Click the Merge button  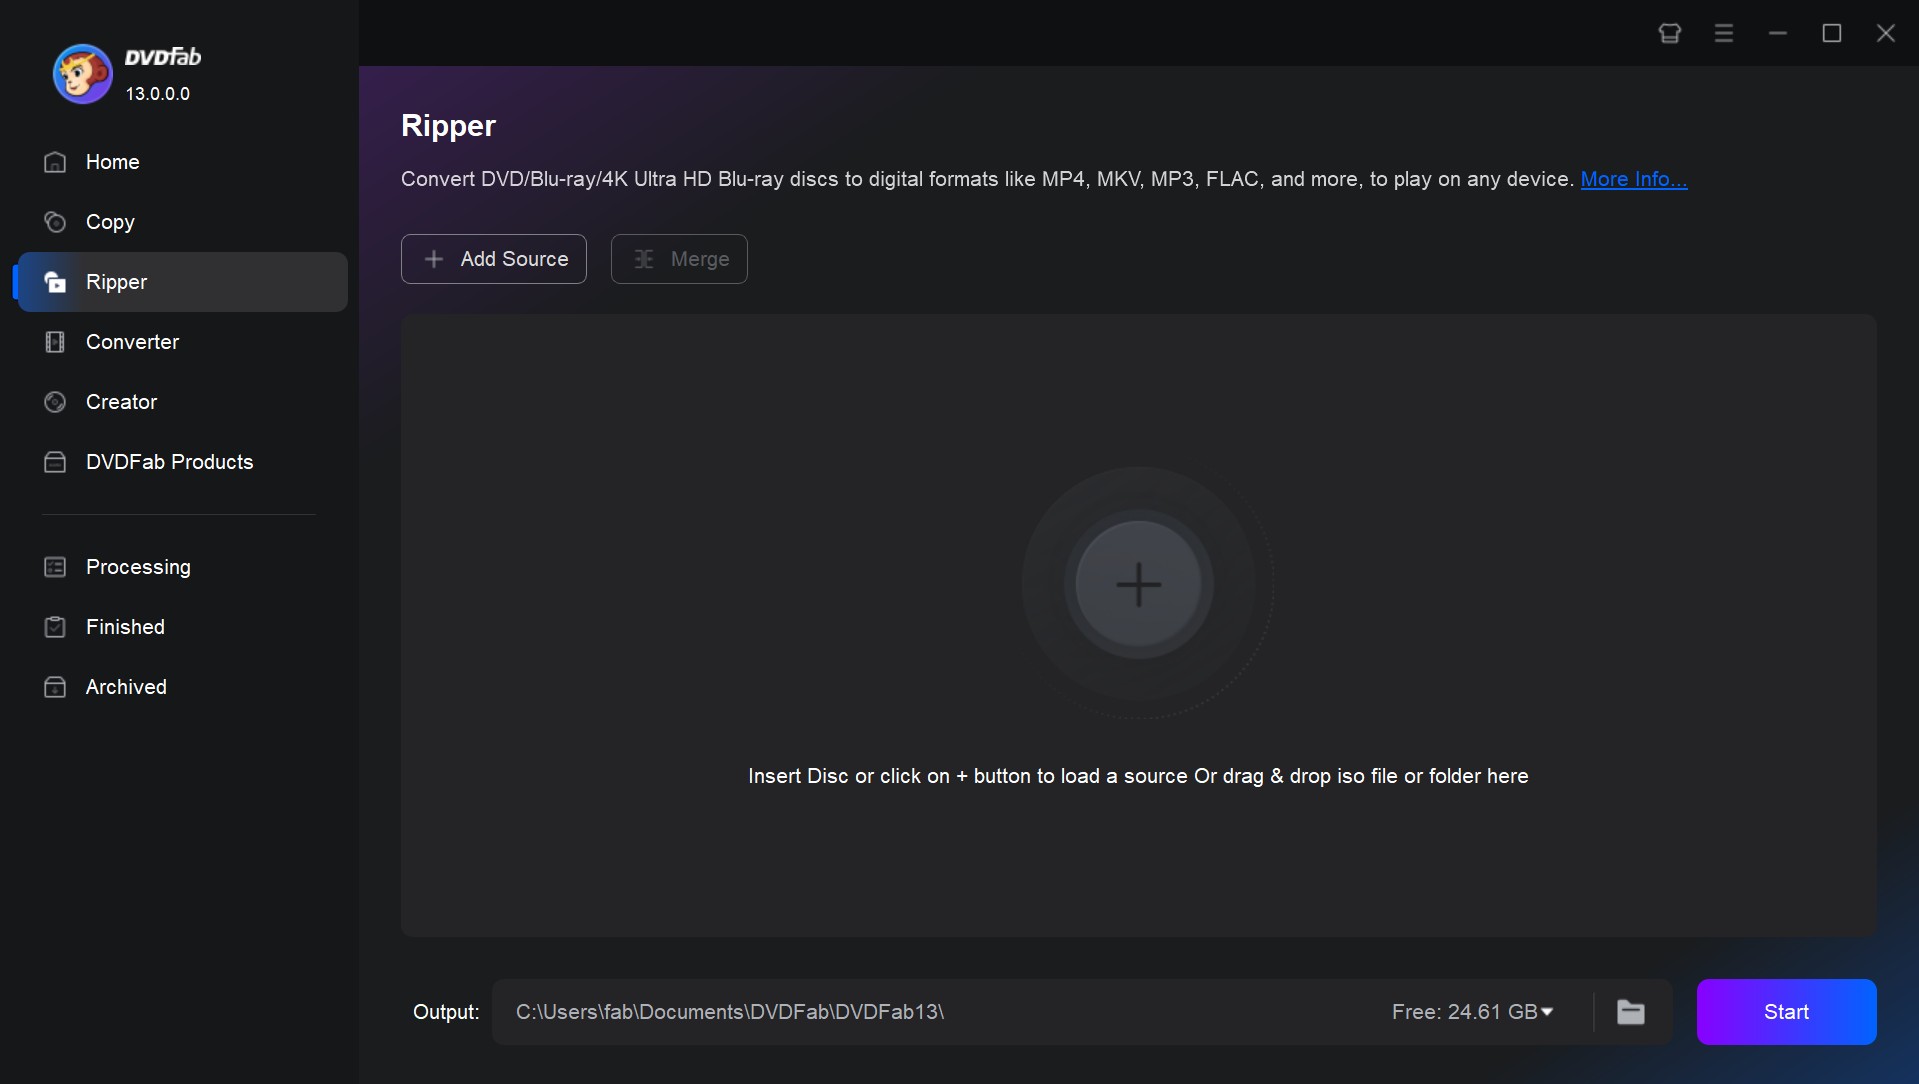679,258
